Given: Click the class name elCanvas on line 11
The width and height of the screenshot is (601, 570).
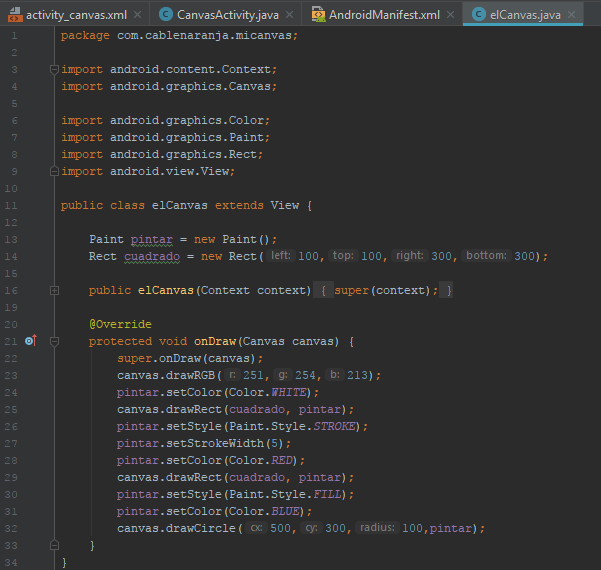Looking at the screenshot, I should tap(179, 205).
